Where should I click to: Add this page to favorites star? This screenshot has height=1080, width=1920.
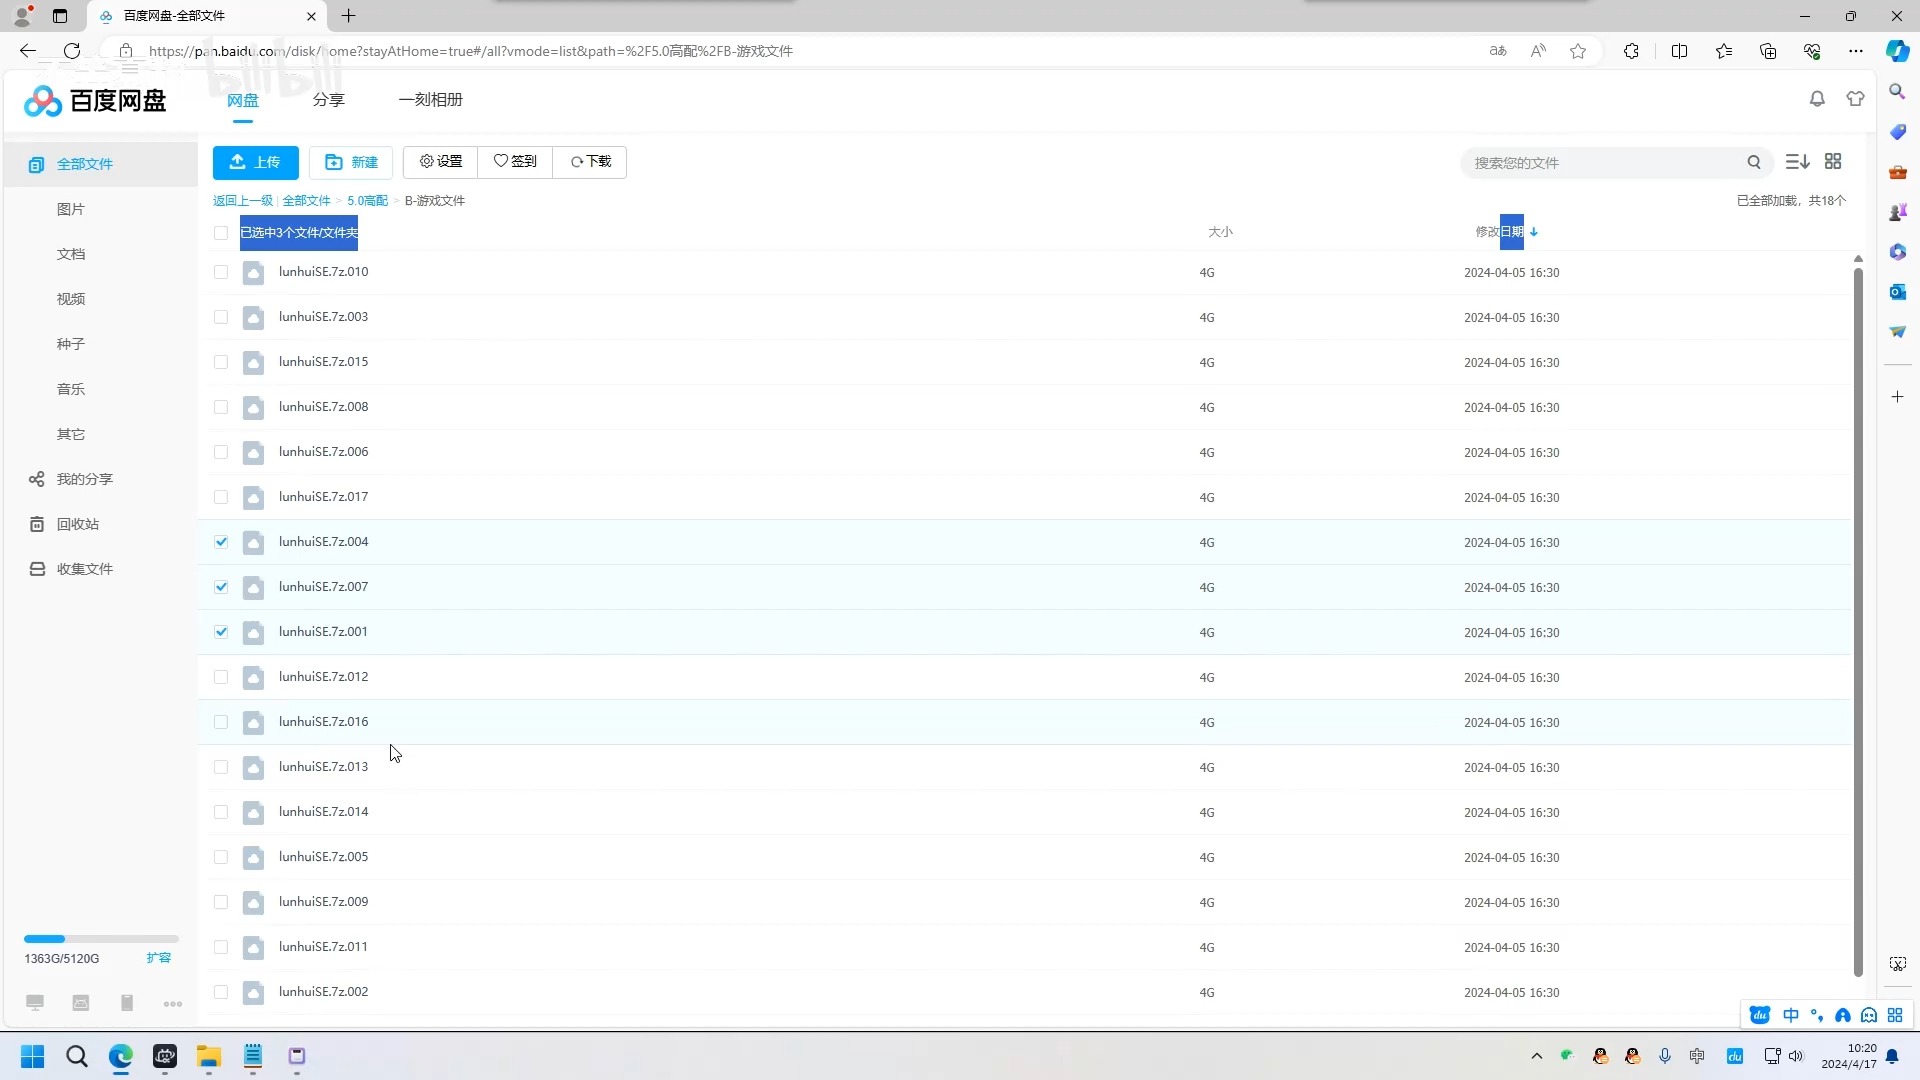point(1578,51)
